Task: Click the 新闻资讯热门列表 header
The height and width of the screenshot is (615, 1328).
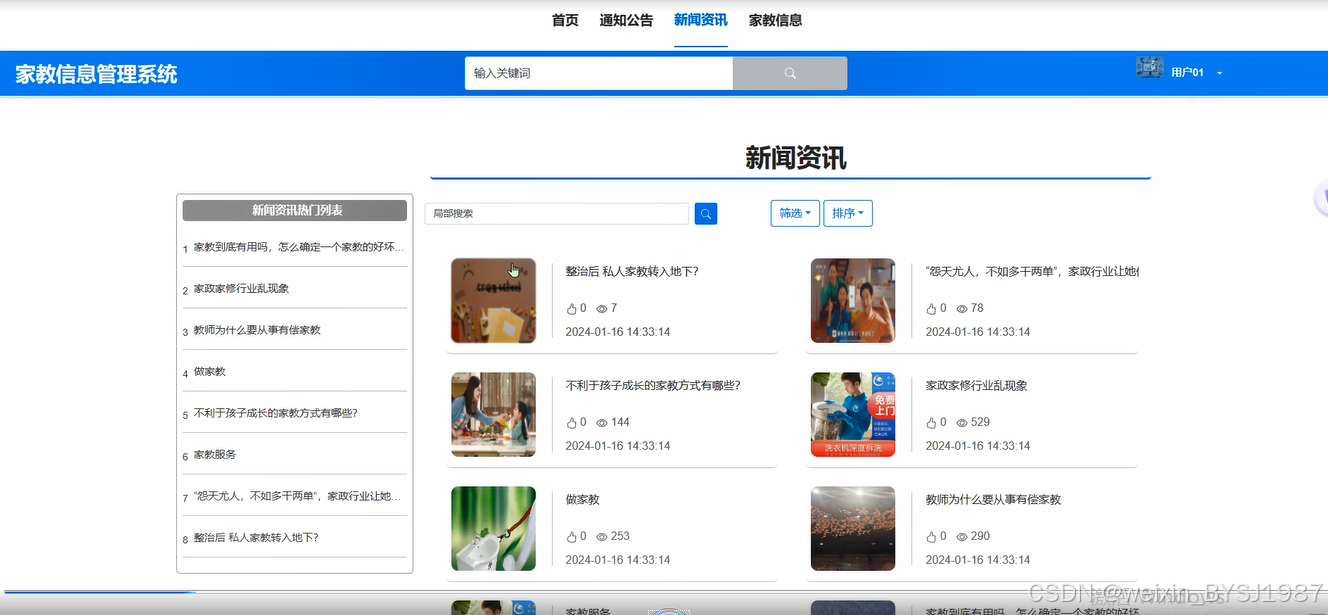Action: click(x=295, y=210)
